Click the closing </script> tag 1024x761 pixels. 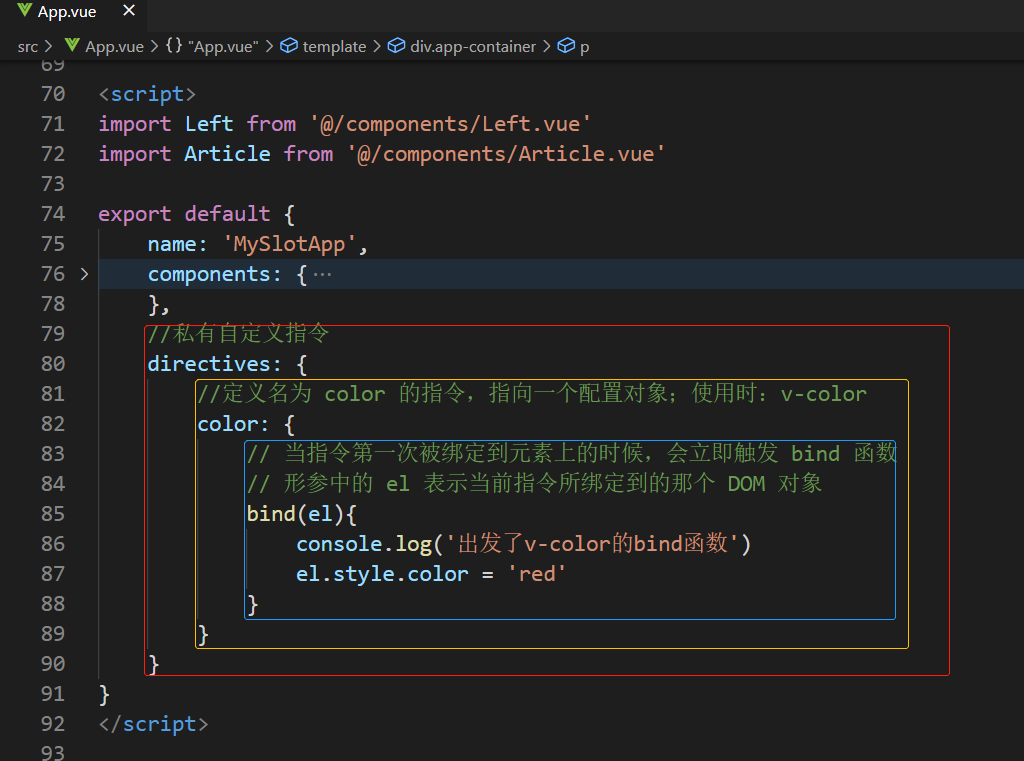point(153,724)
